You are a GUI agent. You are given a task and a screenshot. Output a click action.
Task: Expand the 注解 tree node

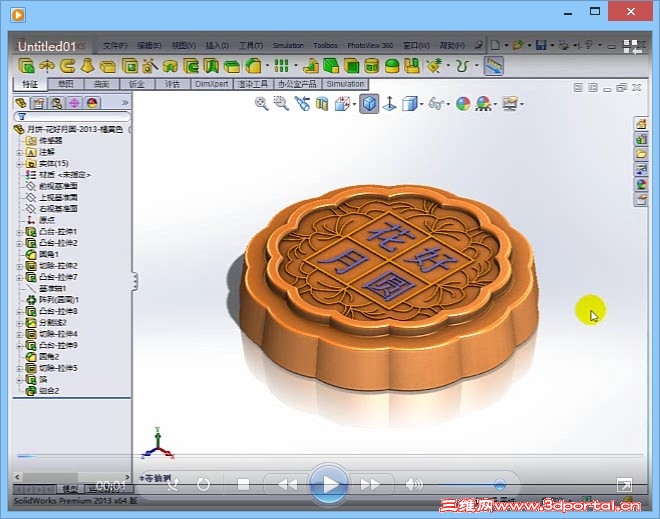[x=19, y=152]
